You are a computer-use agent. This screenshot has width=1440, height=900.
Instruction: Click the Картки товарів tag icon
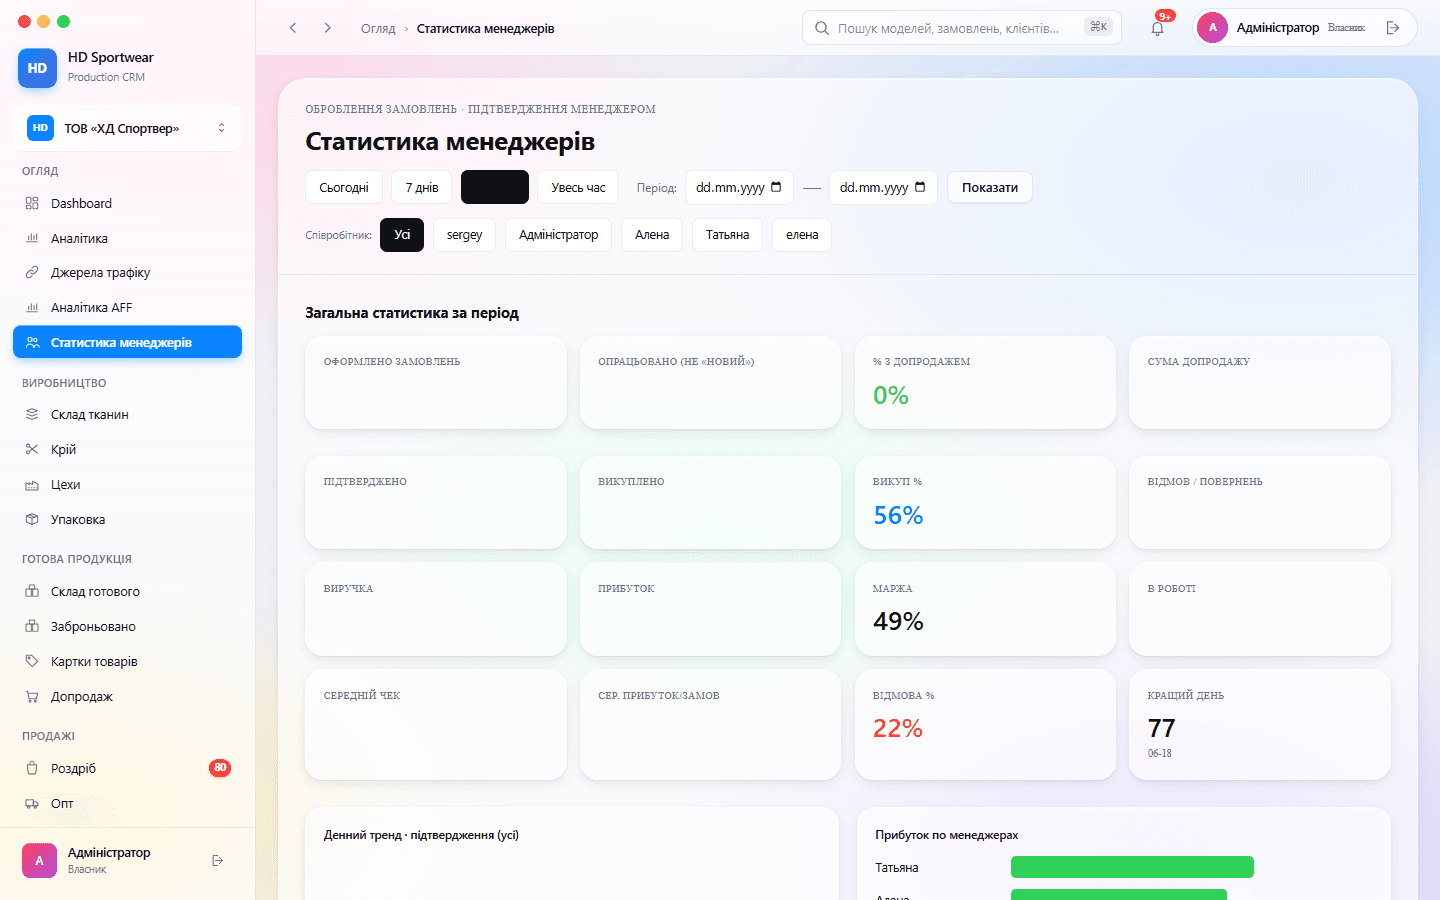[32, 661]
